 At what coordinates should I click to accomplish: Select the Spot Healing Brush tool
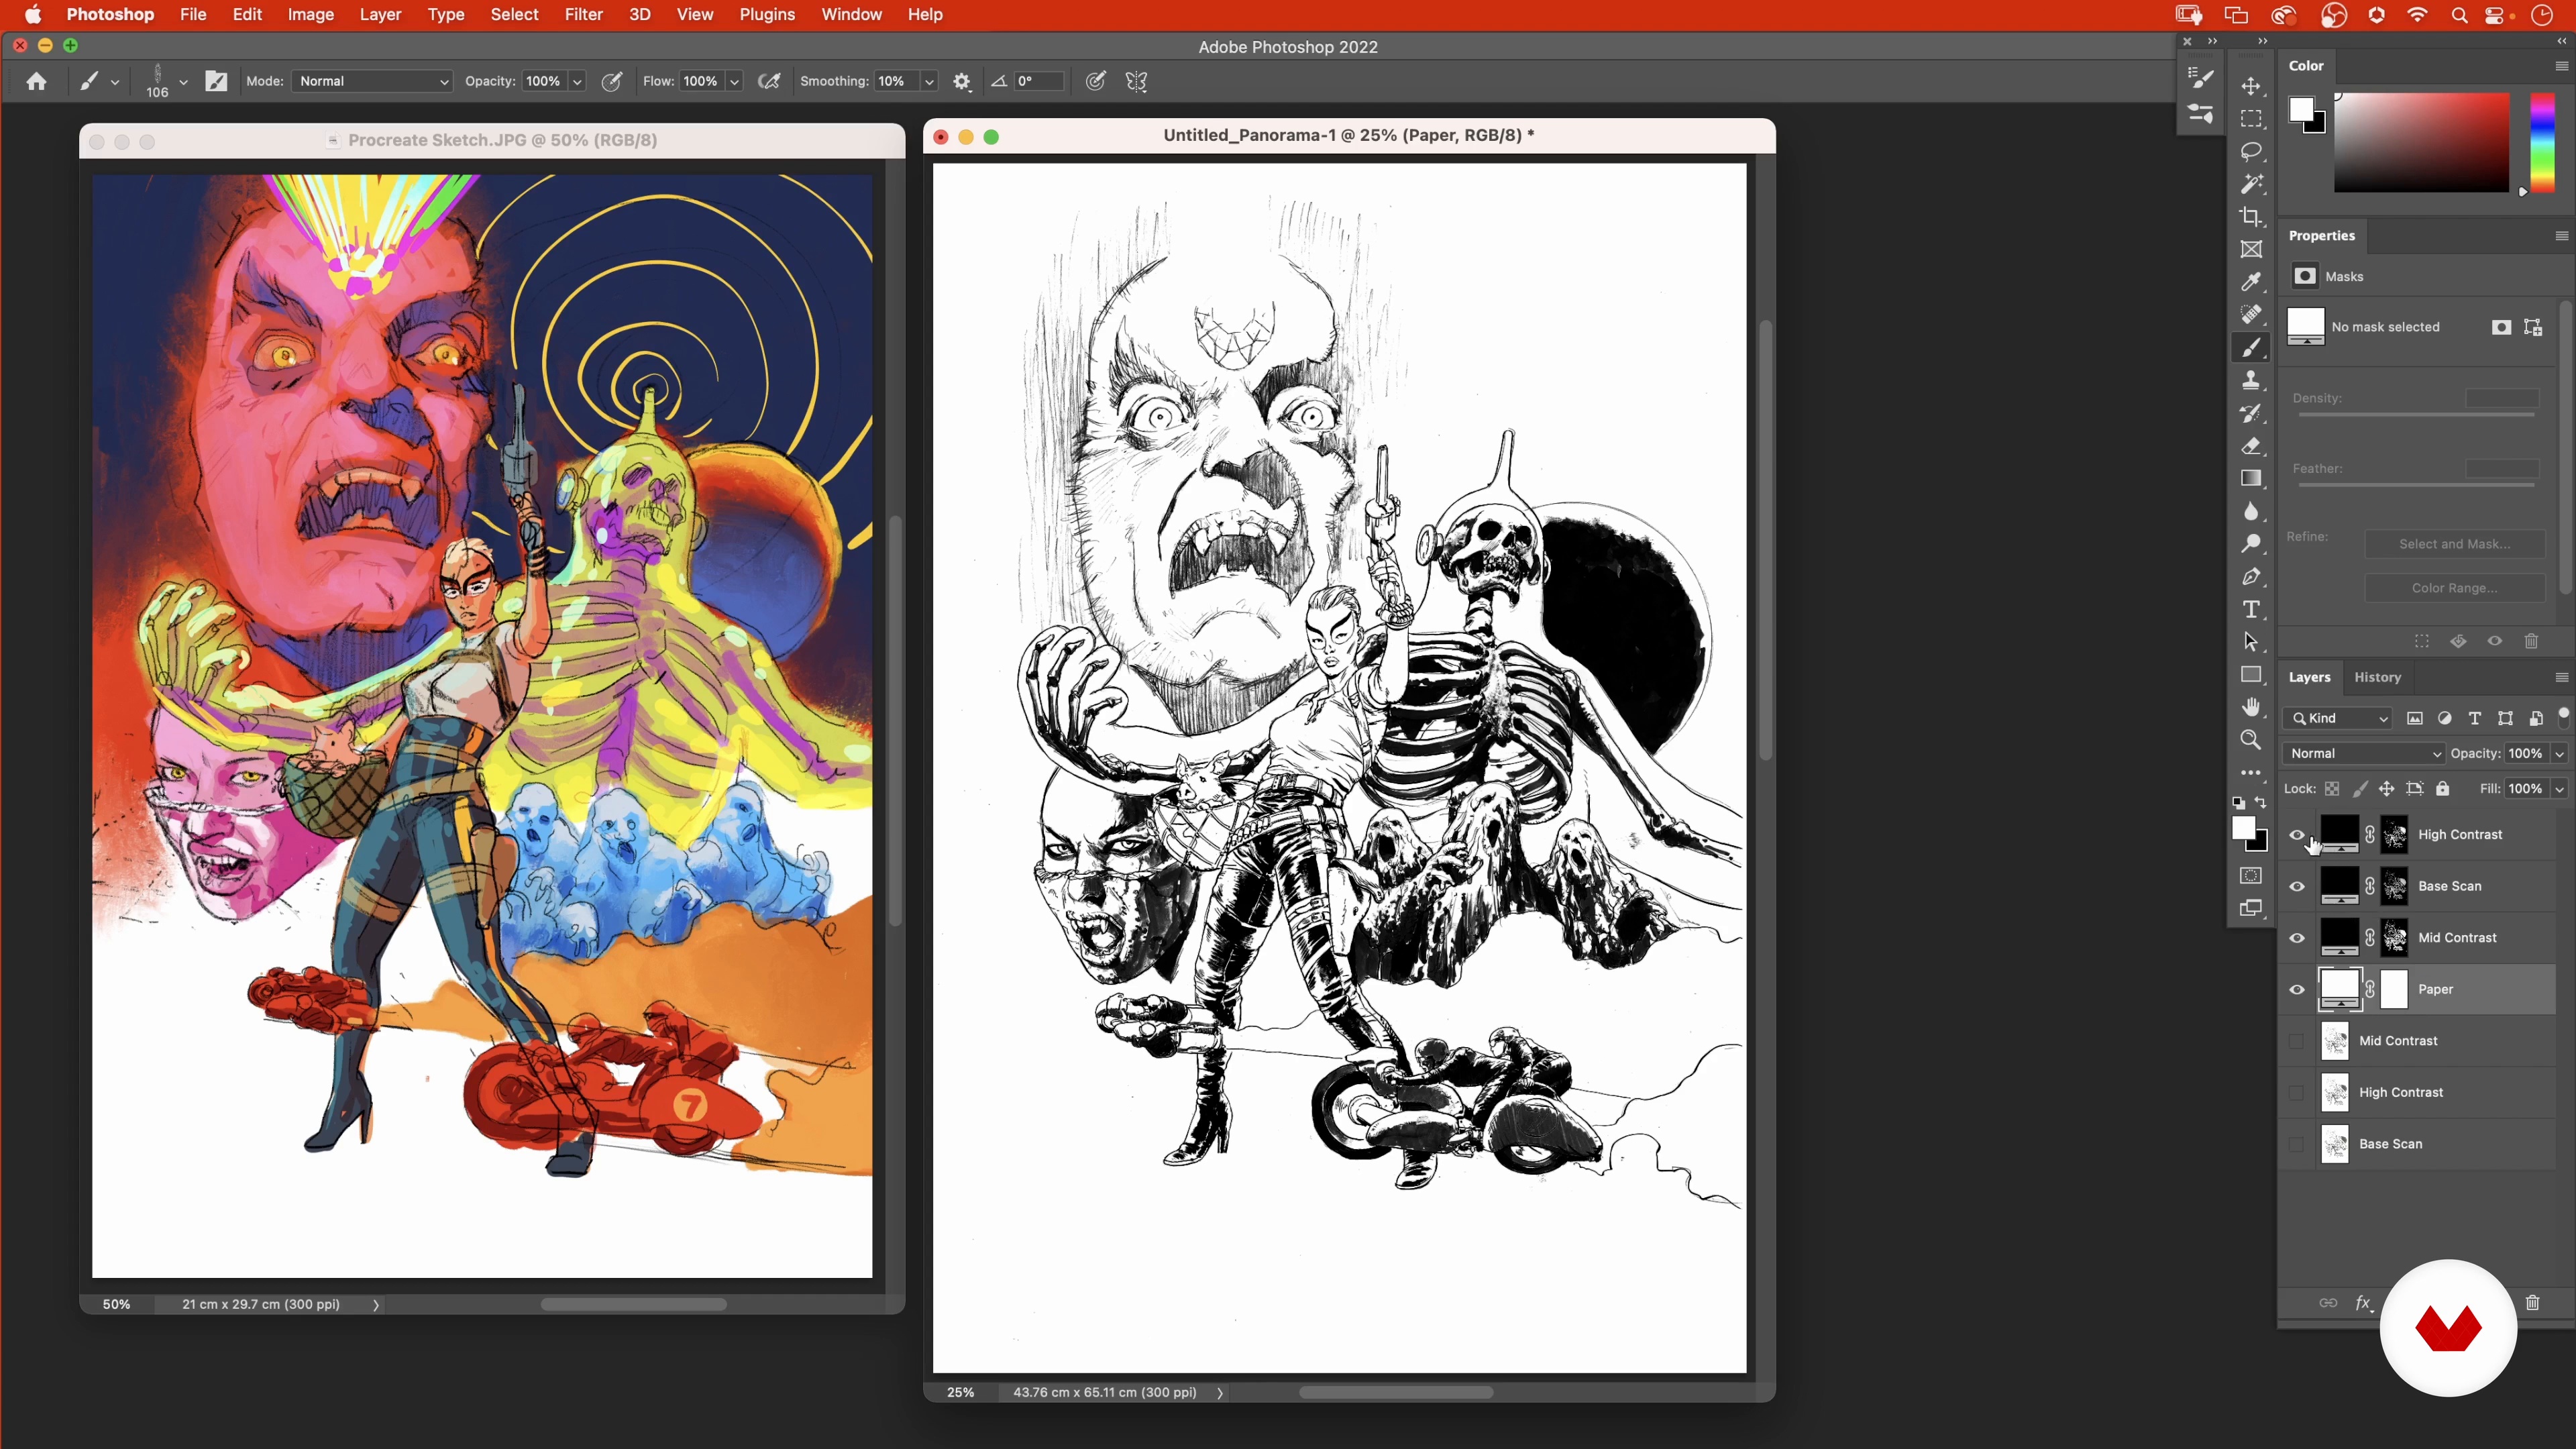[x=2251, y=315]
